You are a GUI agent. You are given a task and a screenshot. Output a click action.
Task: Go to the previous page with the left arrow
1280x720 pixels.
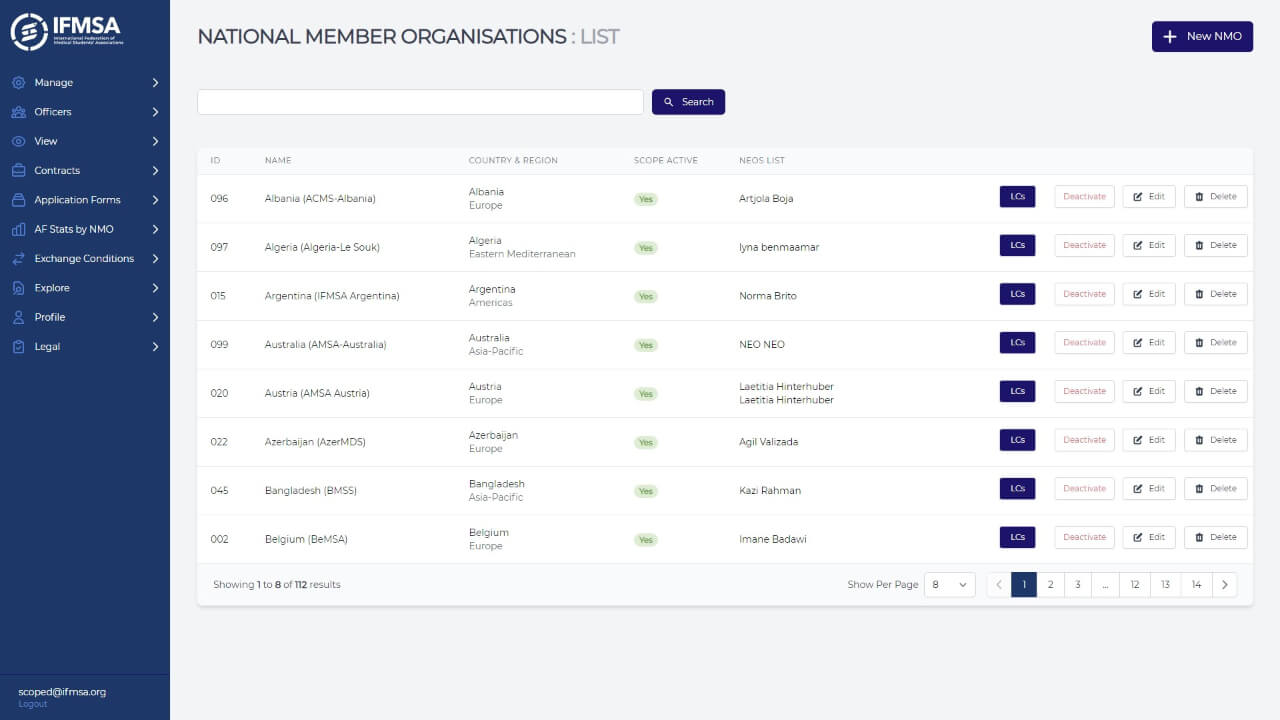pyautogui.click(x=999, y=585)
